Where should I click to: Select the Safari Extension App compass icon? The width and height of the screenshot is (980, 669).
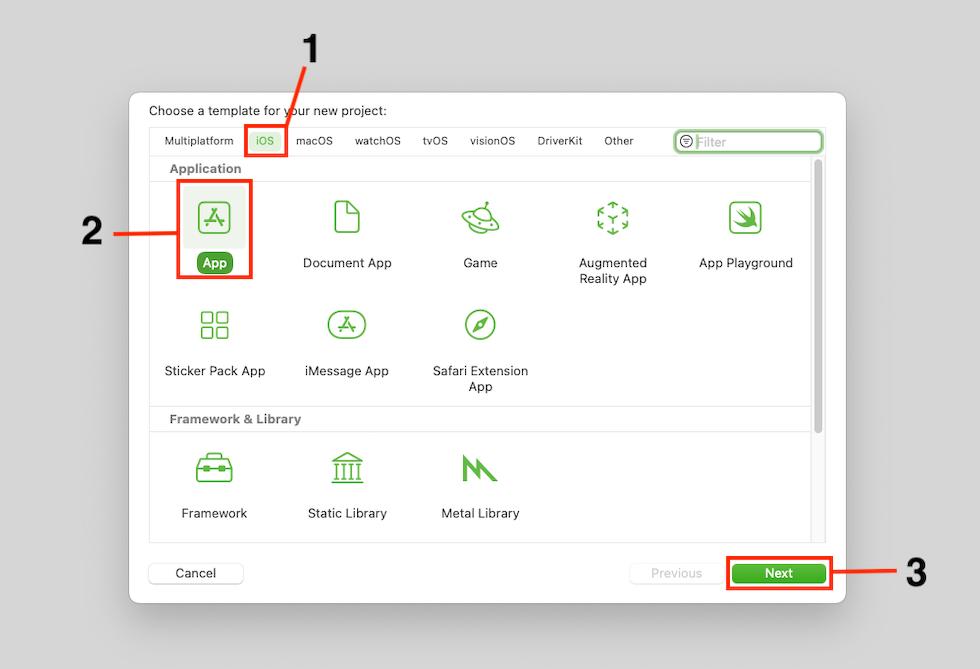[480, 324]
